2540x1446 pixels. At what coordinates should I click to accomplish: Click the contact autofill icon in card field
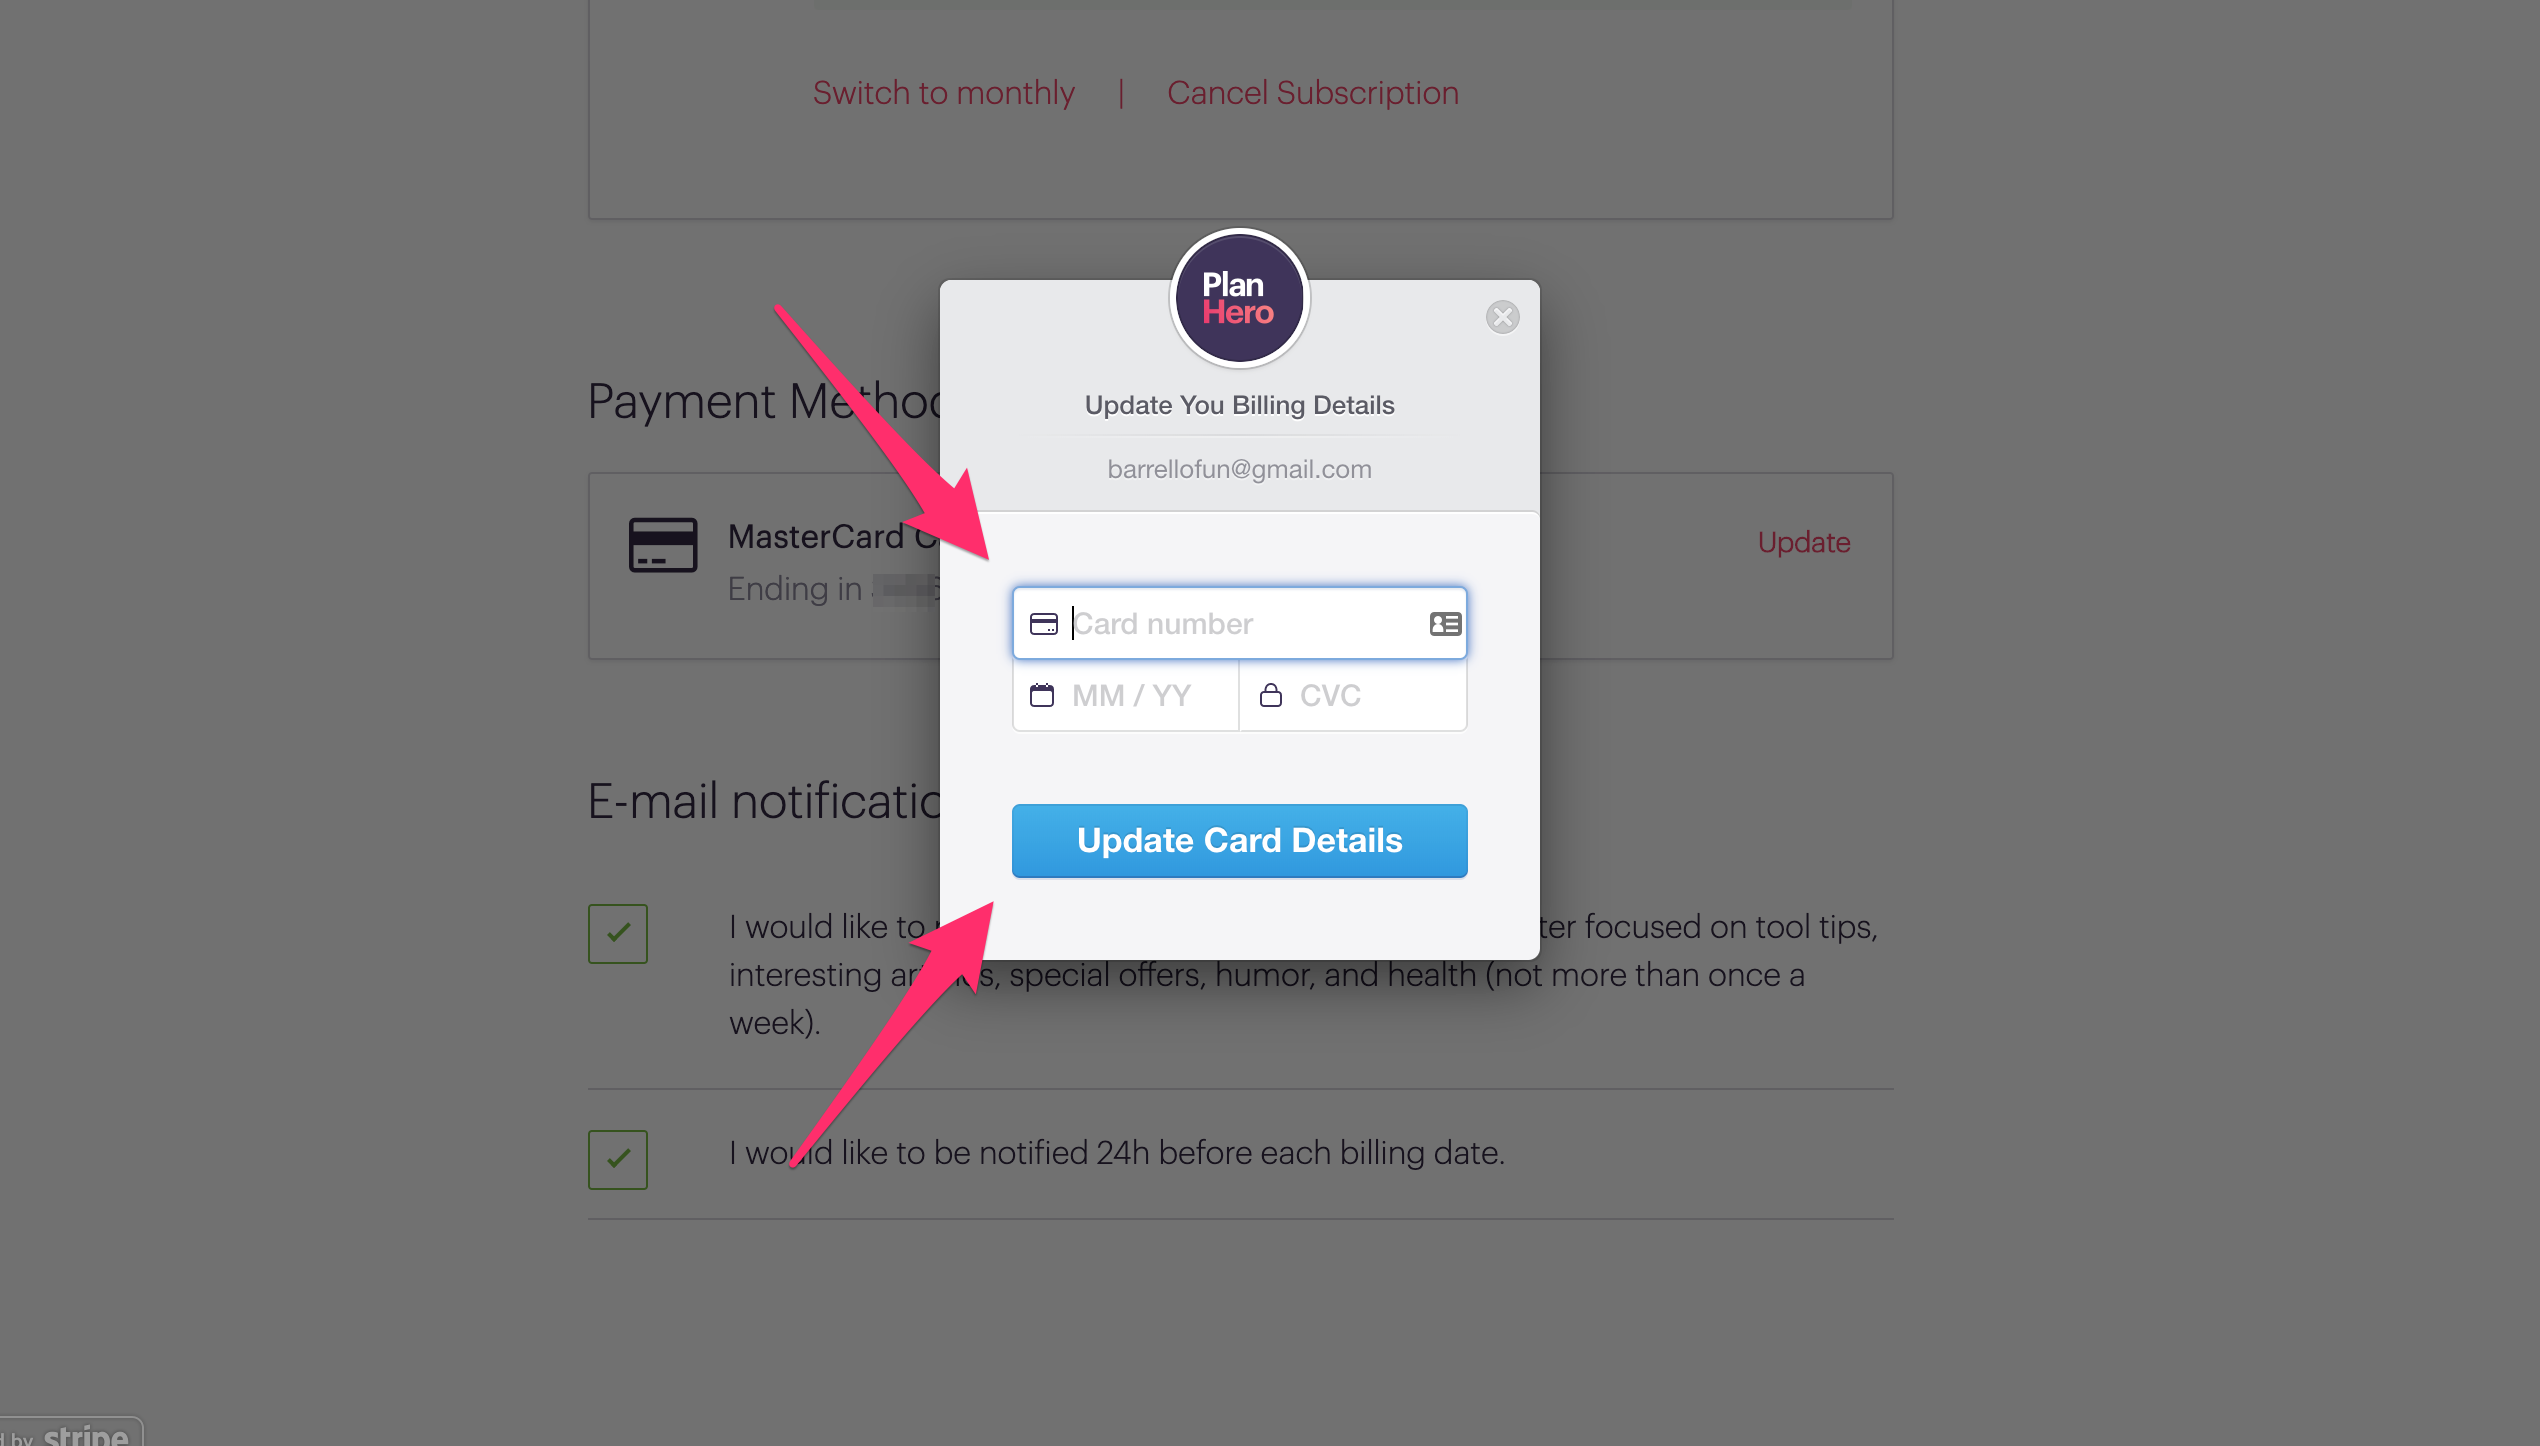pyautogui.click(x=1445, y=624)
